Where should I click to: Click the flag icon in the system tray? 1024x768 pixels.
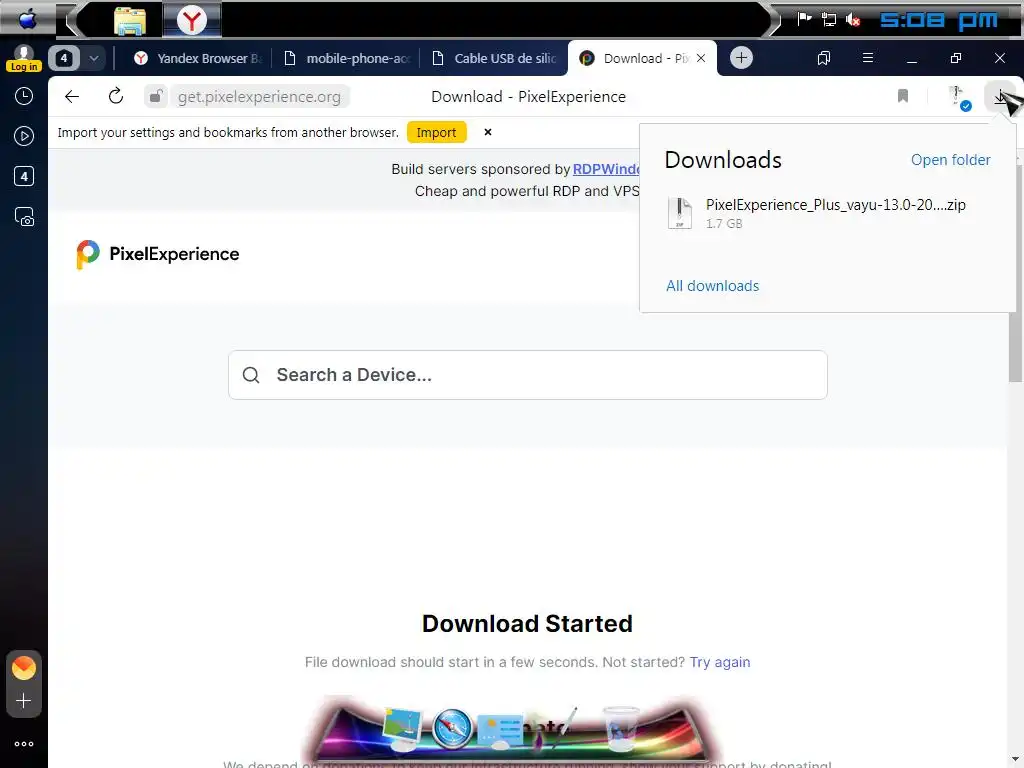[804, 19]
